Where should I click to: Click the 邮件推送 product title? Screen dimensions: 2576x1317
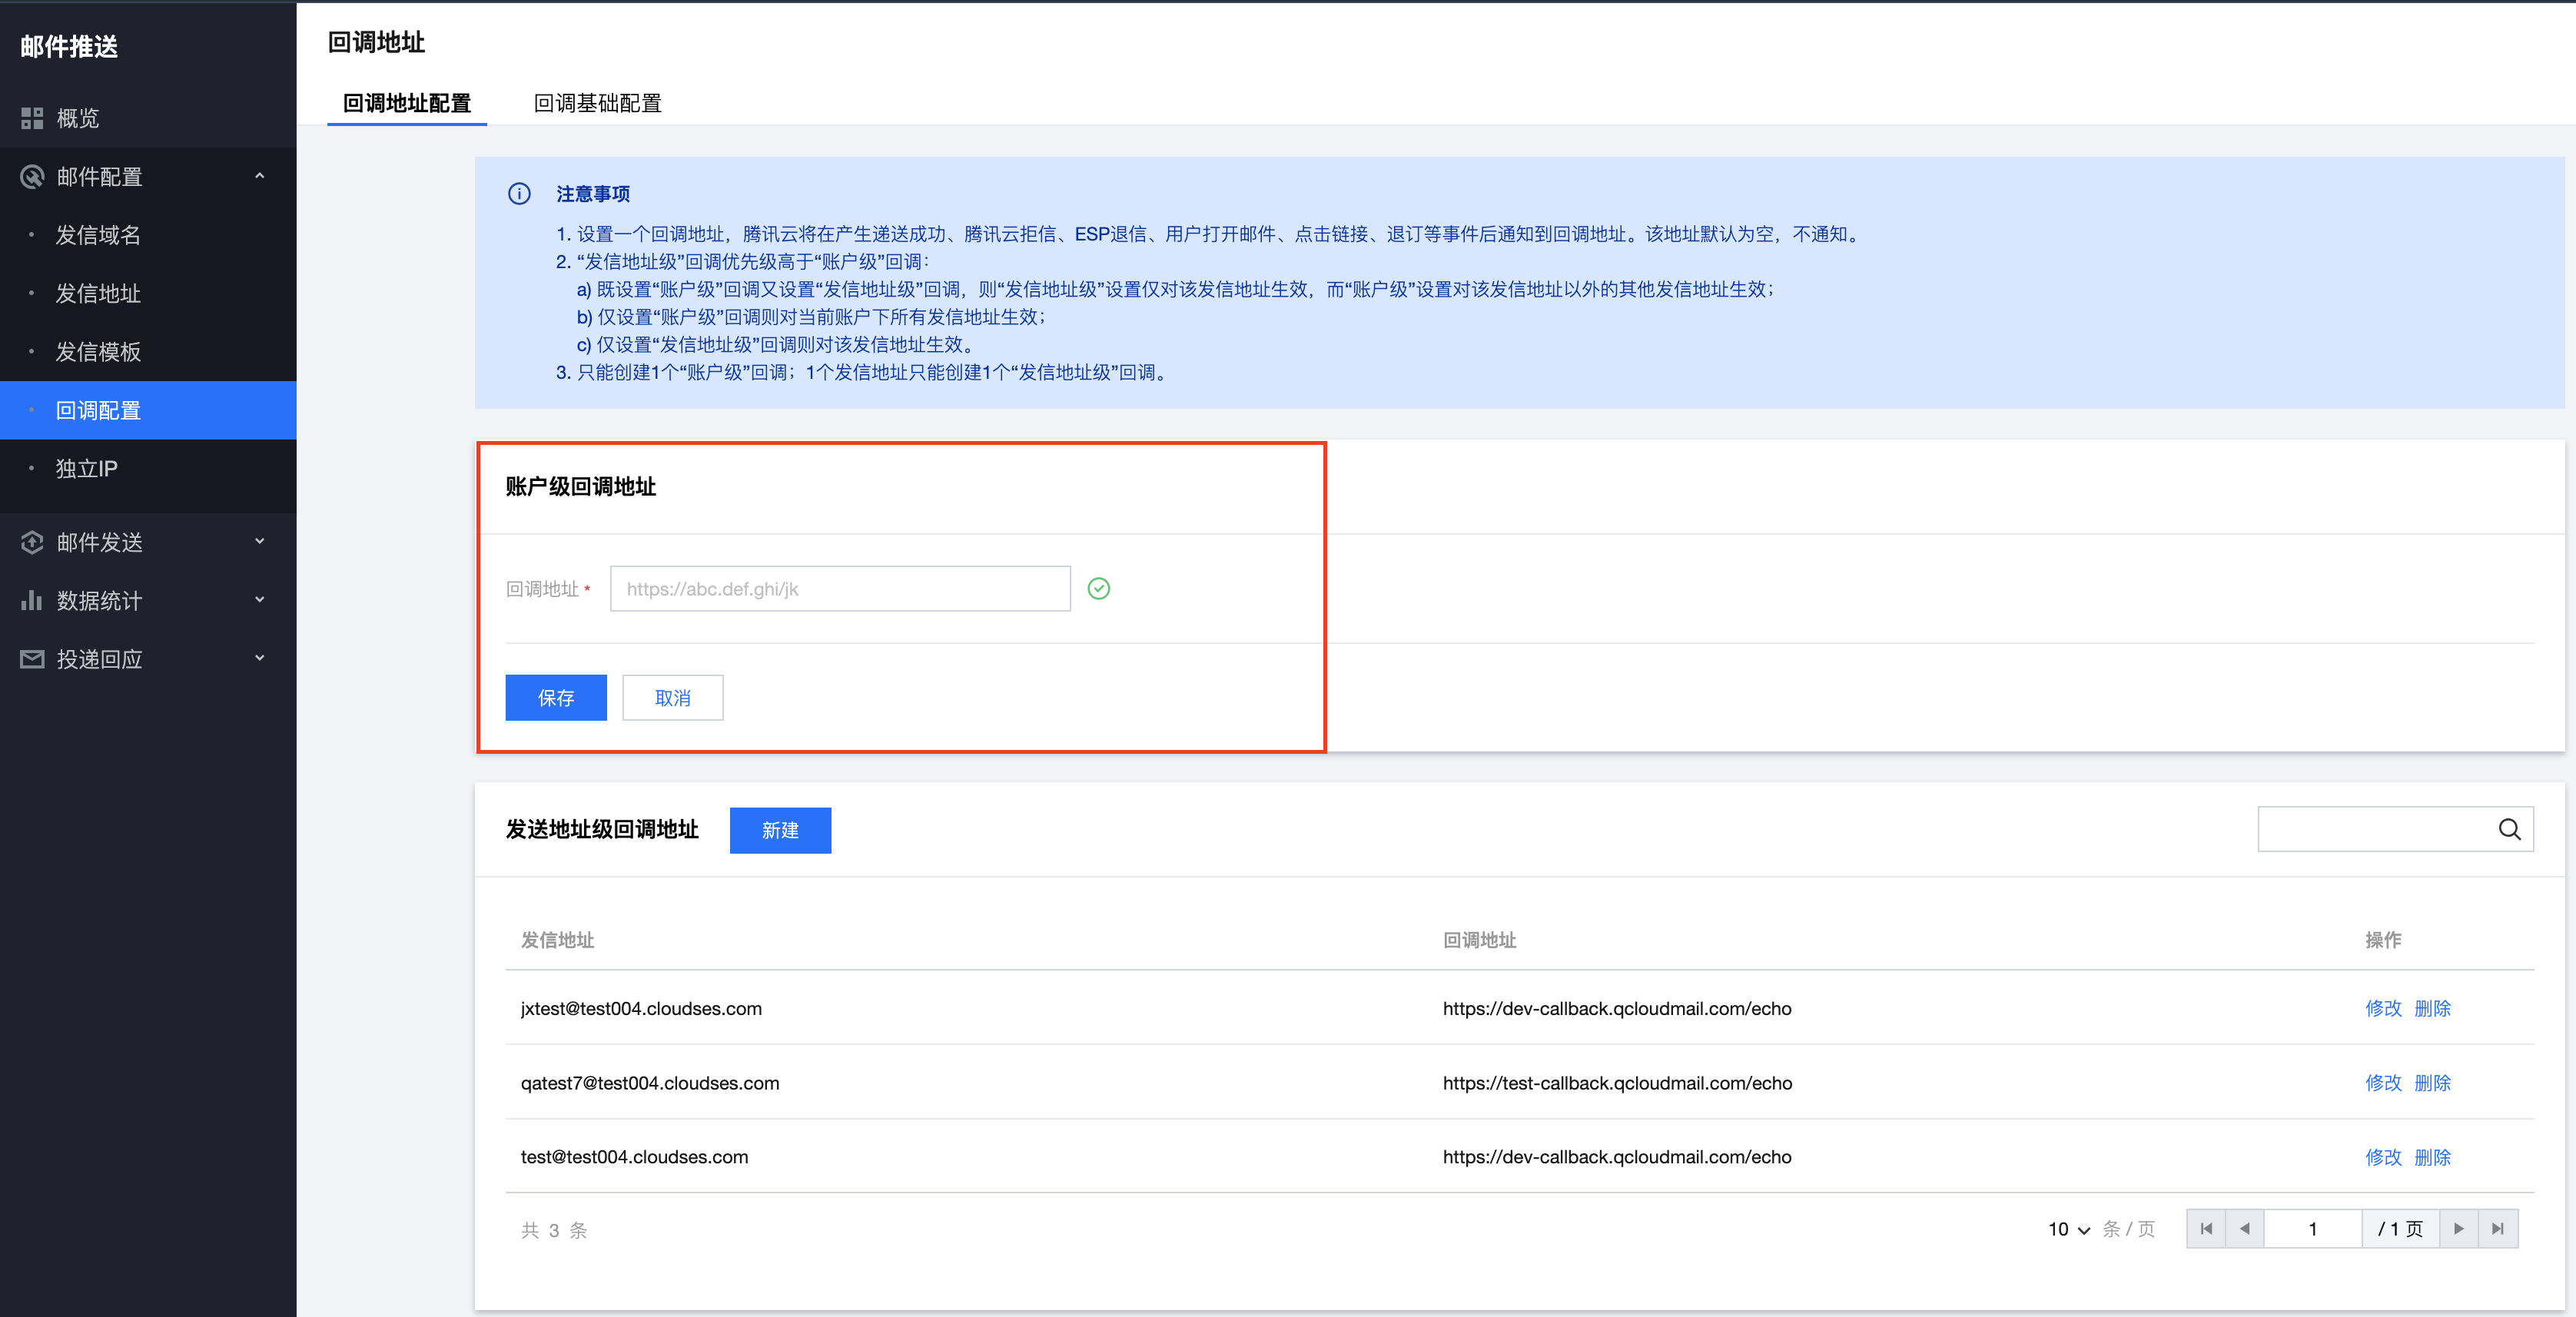[69, 46]
